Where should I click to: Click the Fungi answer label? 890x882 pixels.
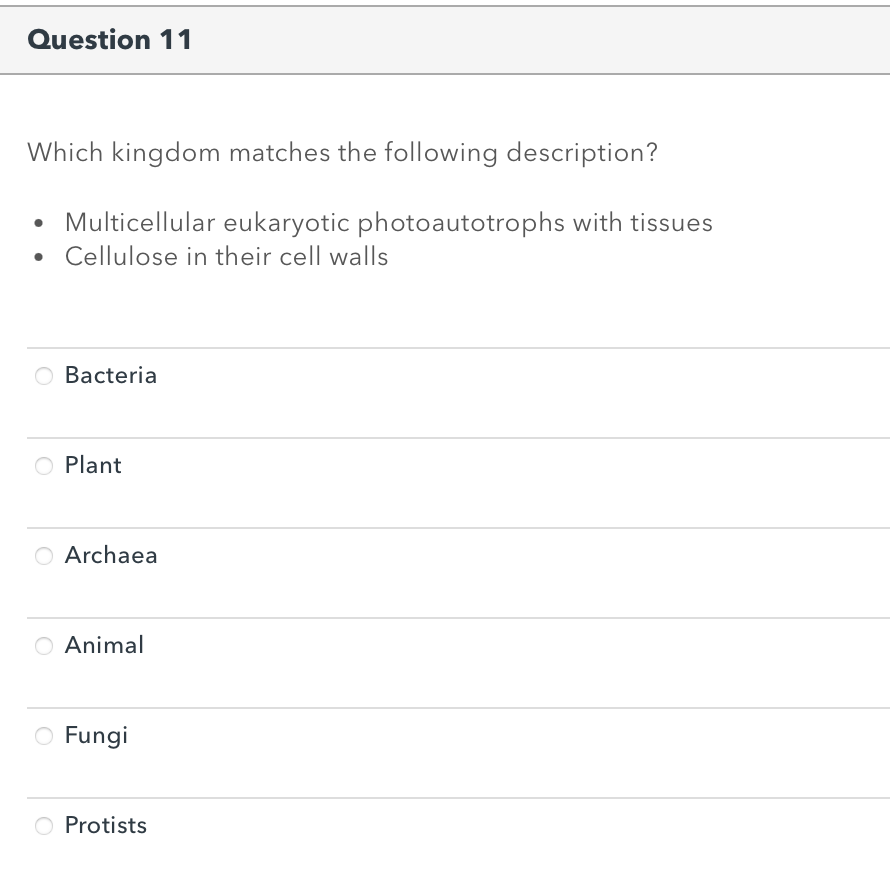point(96,736)
